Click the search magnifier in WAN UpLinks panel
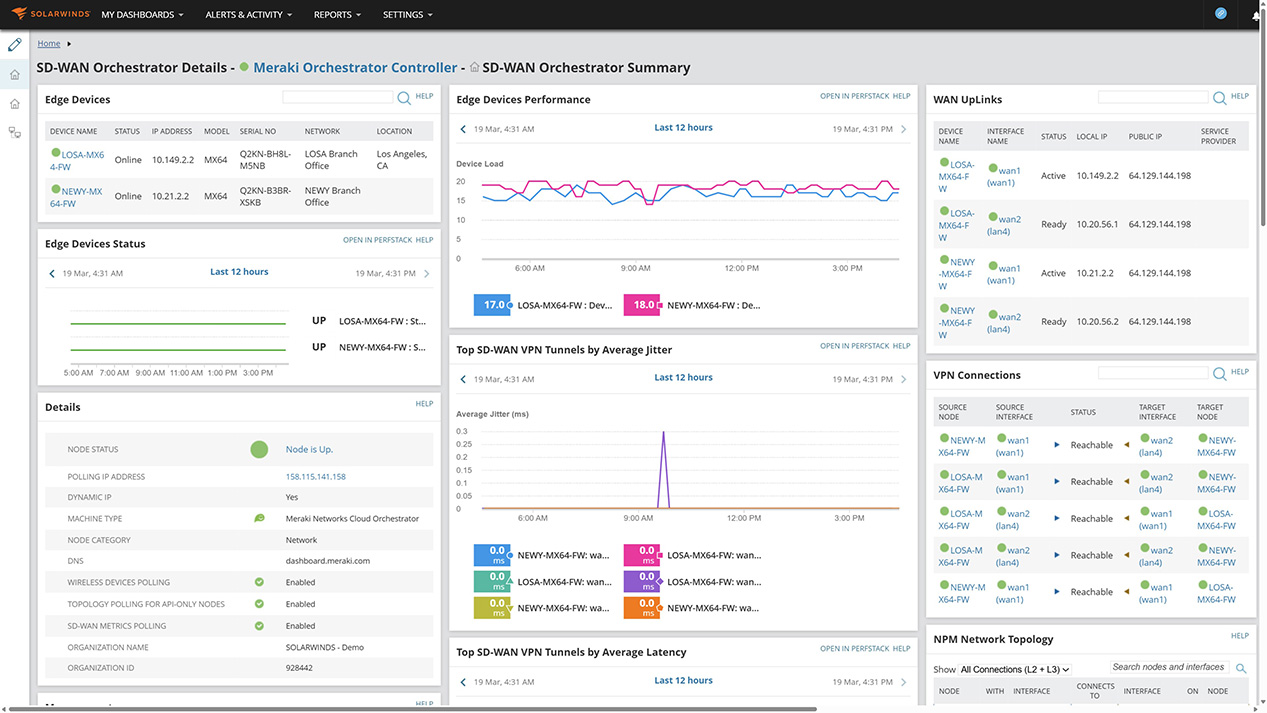 (1218, 98)
